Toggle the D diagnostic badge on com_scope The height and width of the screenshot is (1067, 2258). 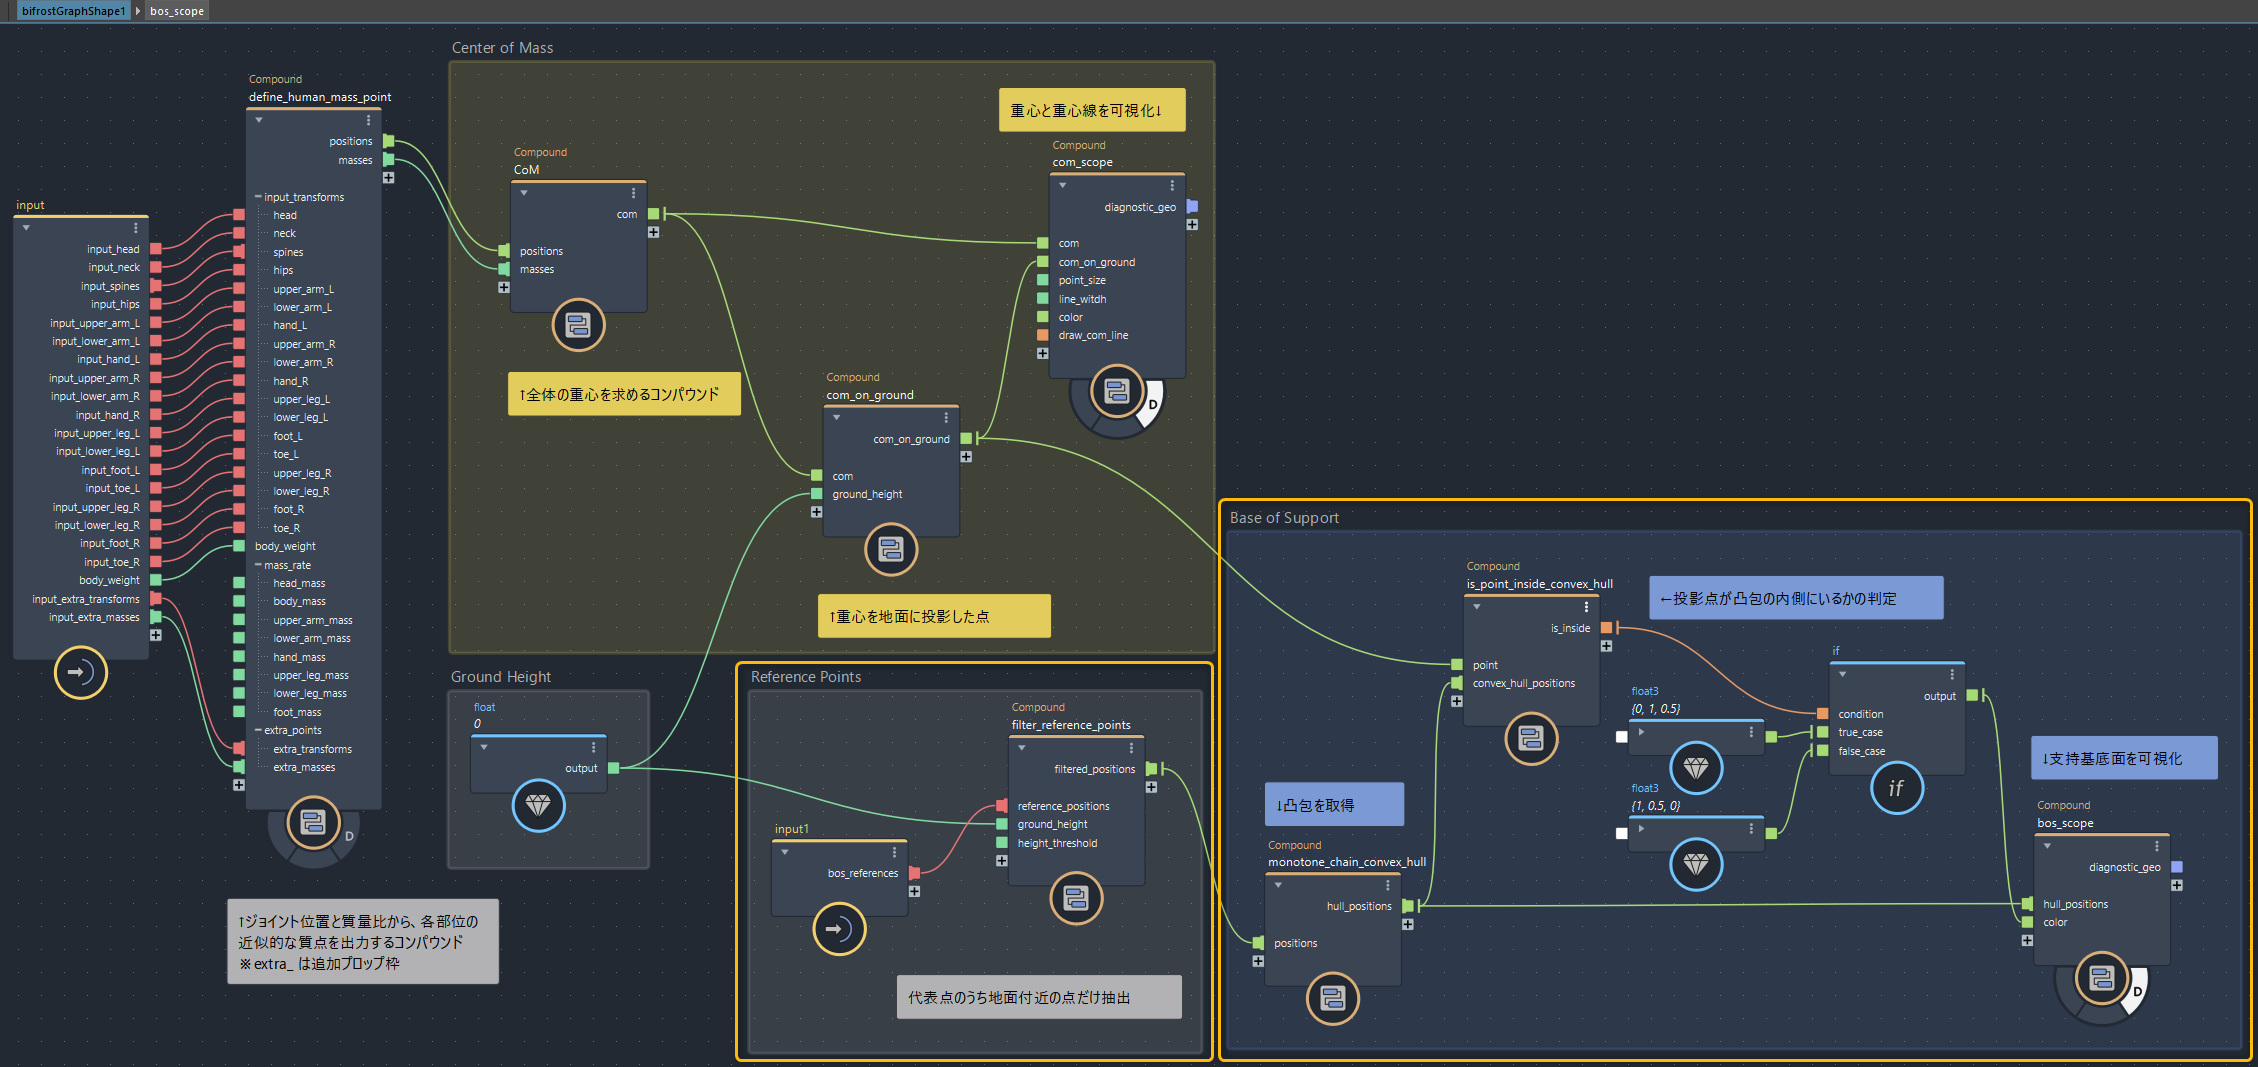(x=1152, y=404)
